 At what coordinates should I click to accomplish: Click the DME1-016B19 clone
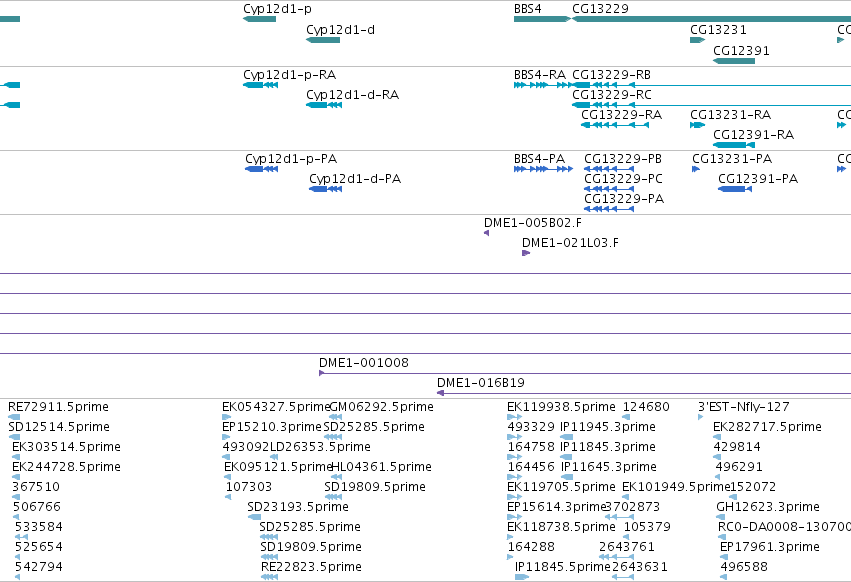coord(644,393)
